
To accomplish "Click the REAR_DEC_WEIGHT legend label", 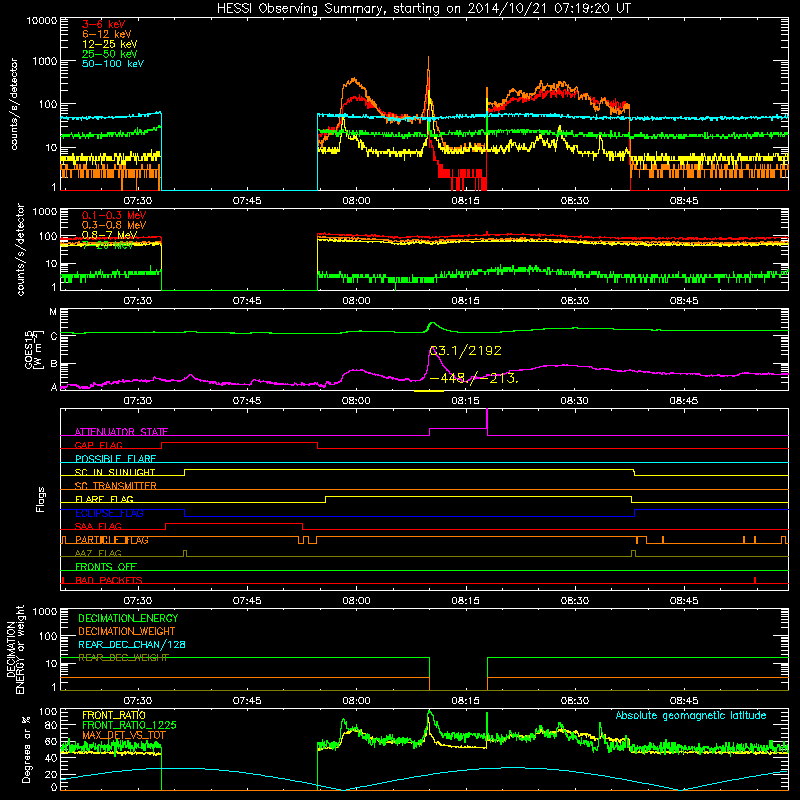I will pyautogui.click(x=123, y=658).
